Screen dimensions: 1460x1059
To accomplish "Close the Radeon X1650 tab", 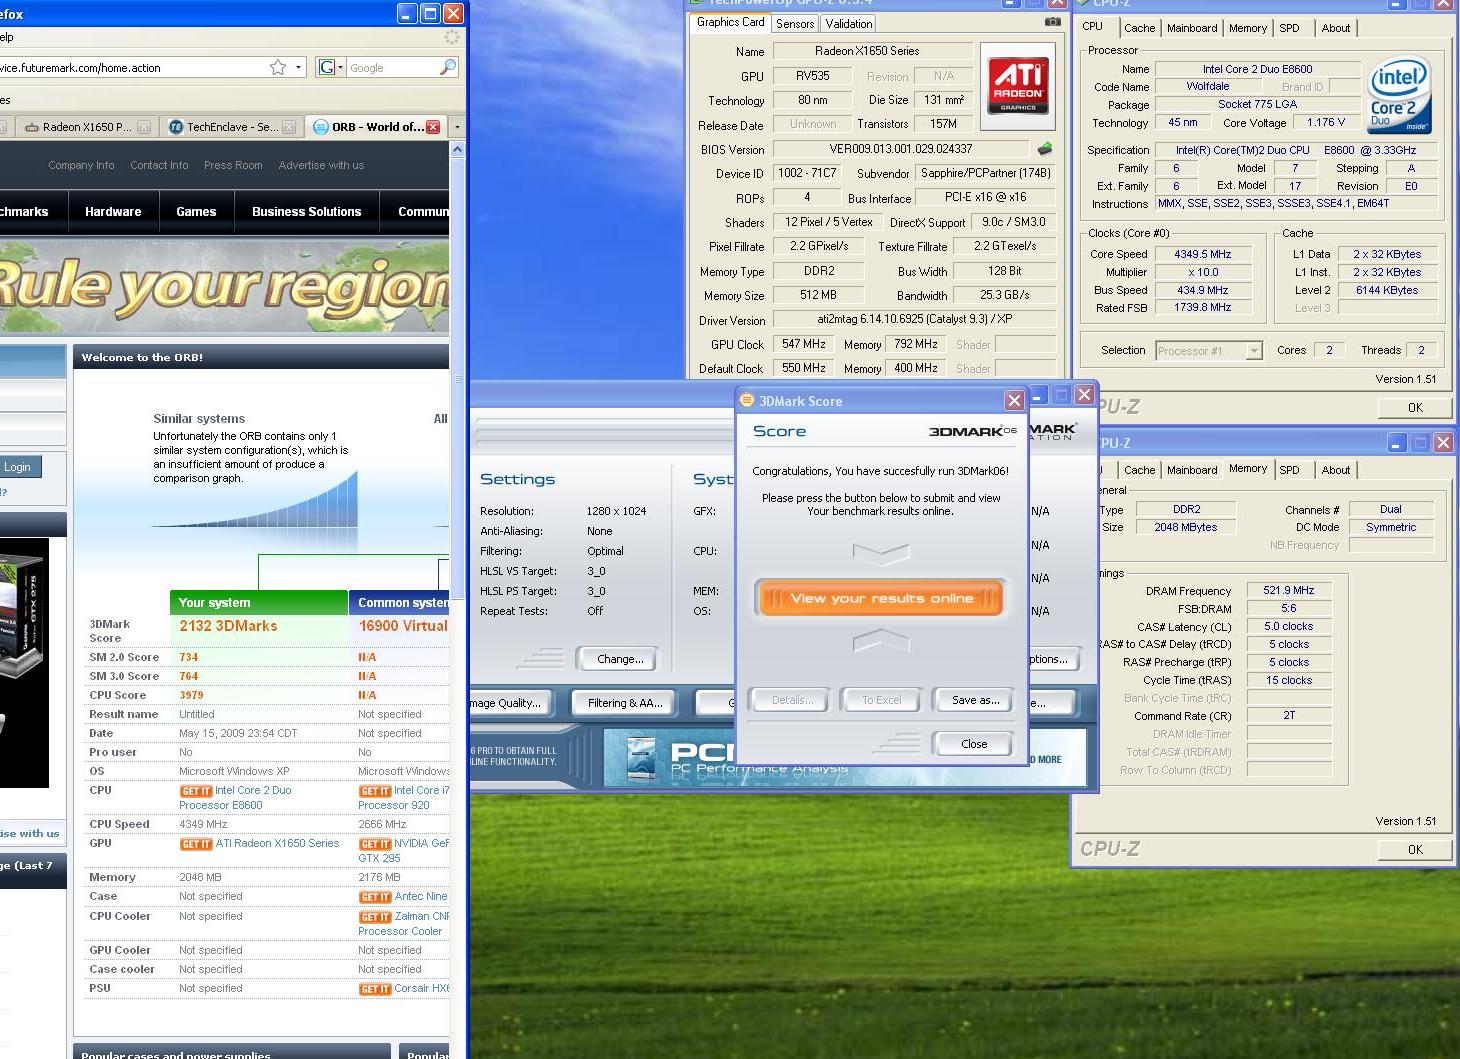I will [x=144, y=127].
